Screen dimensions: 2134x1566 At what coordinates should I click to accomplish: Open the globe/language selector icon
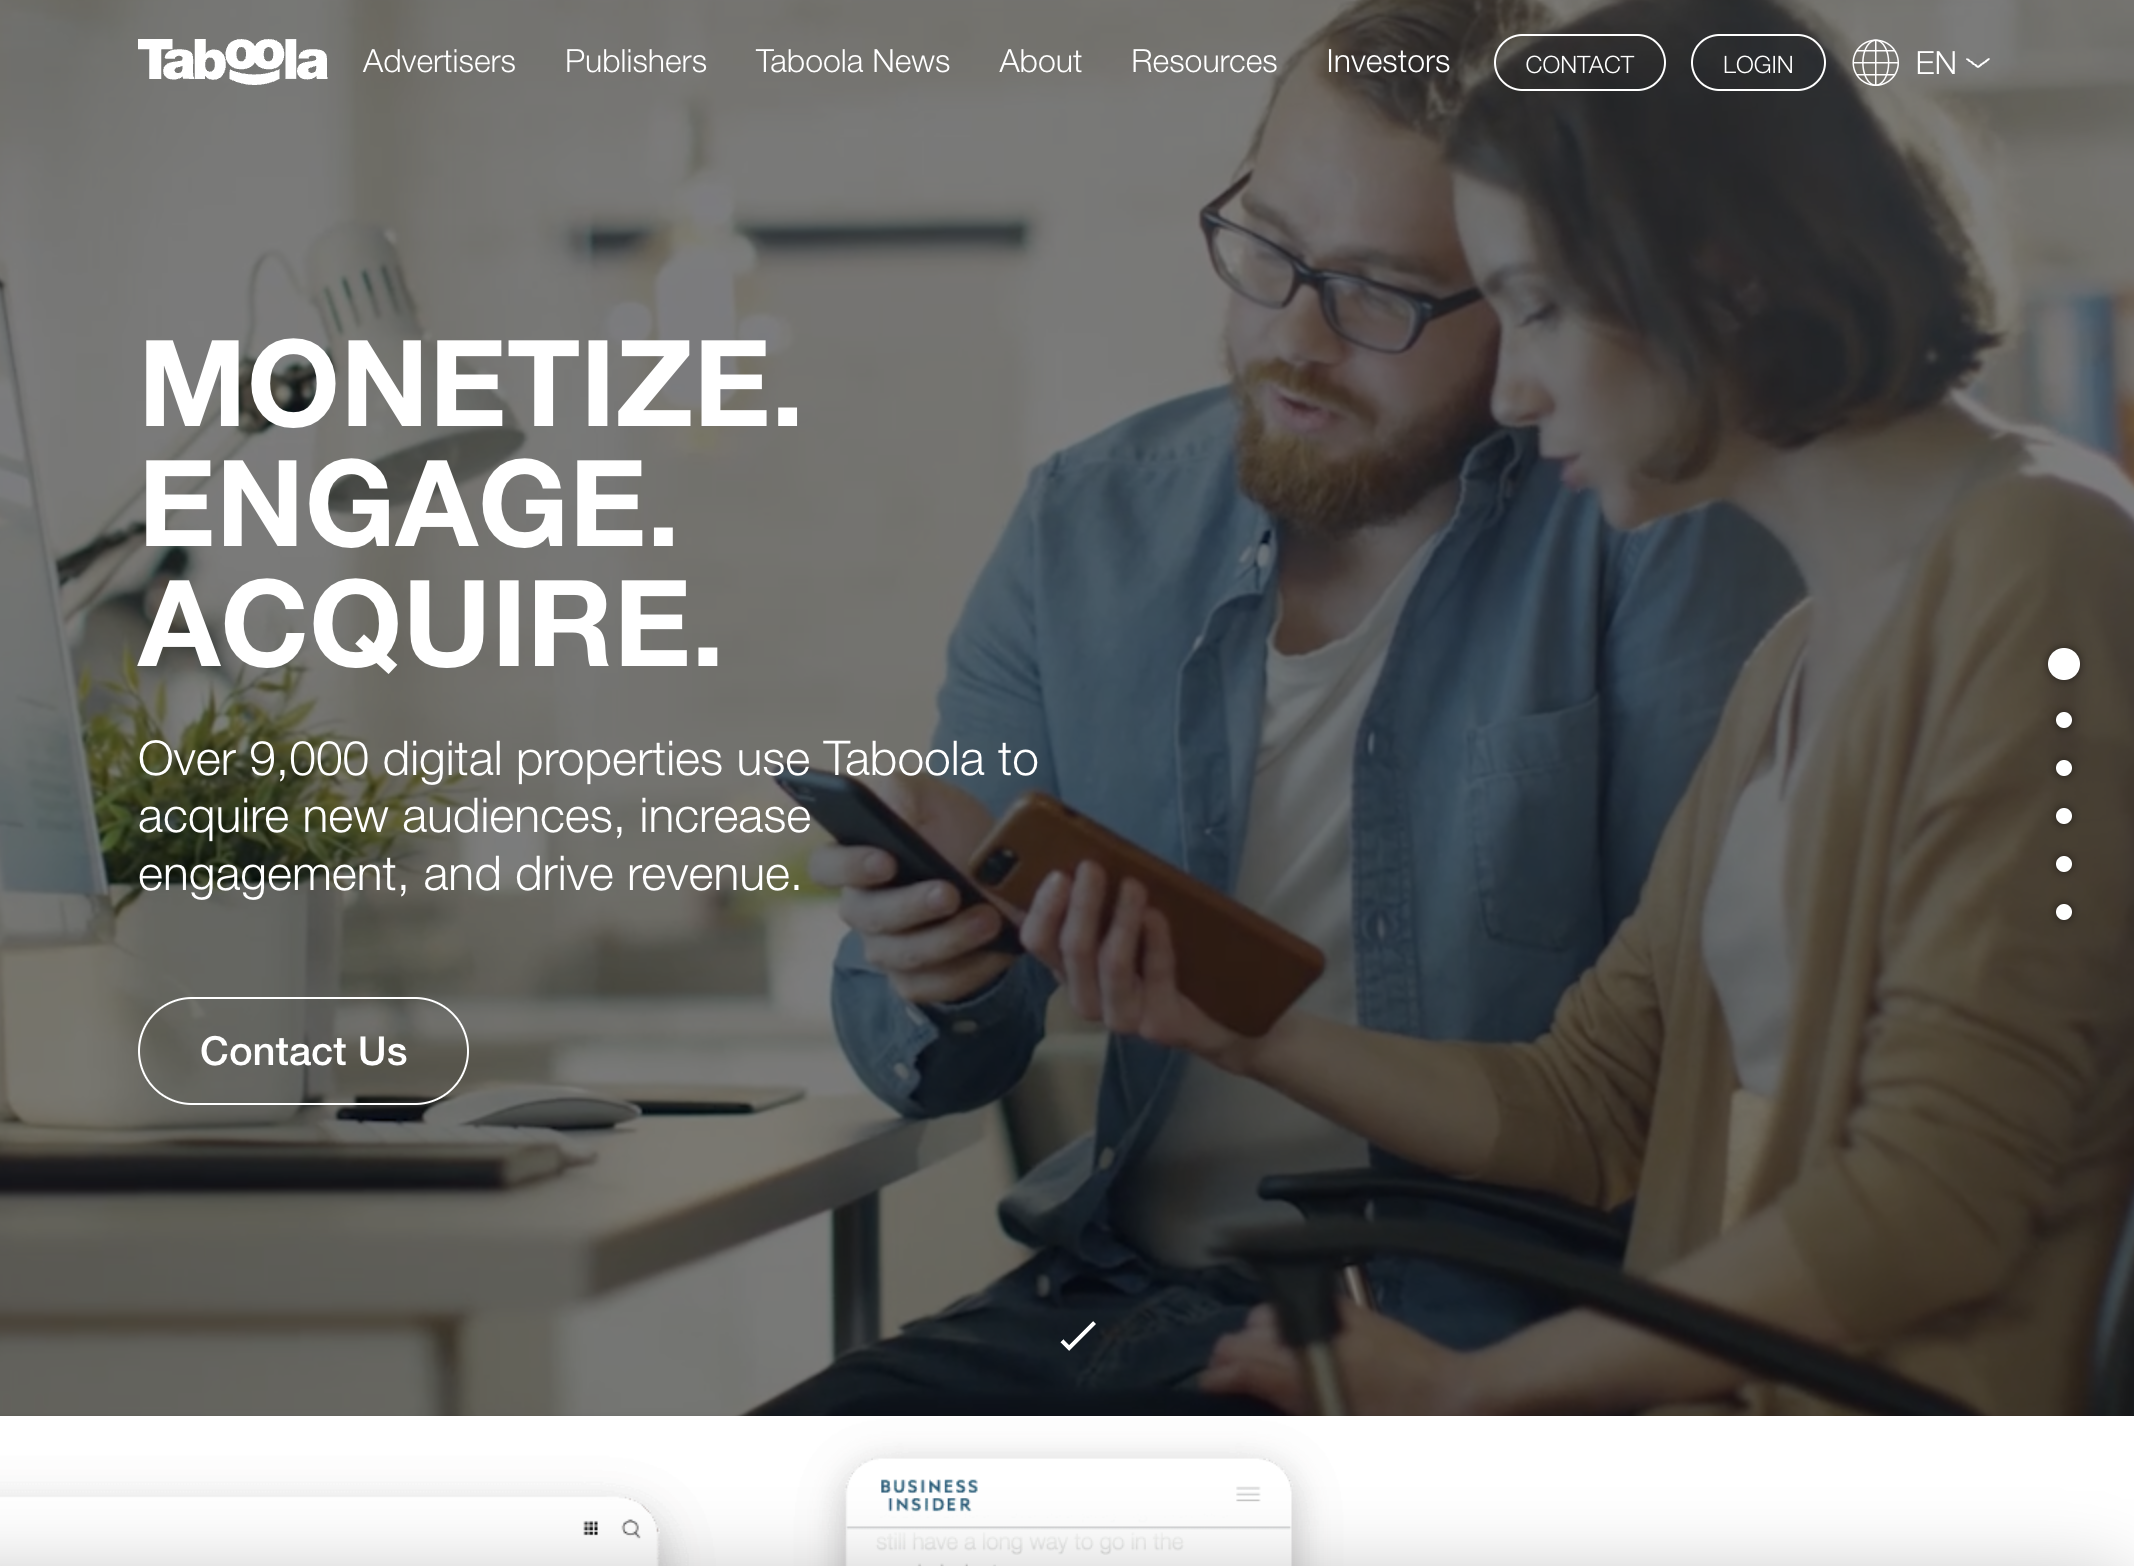1874,61
